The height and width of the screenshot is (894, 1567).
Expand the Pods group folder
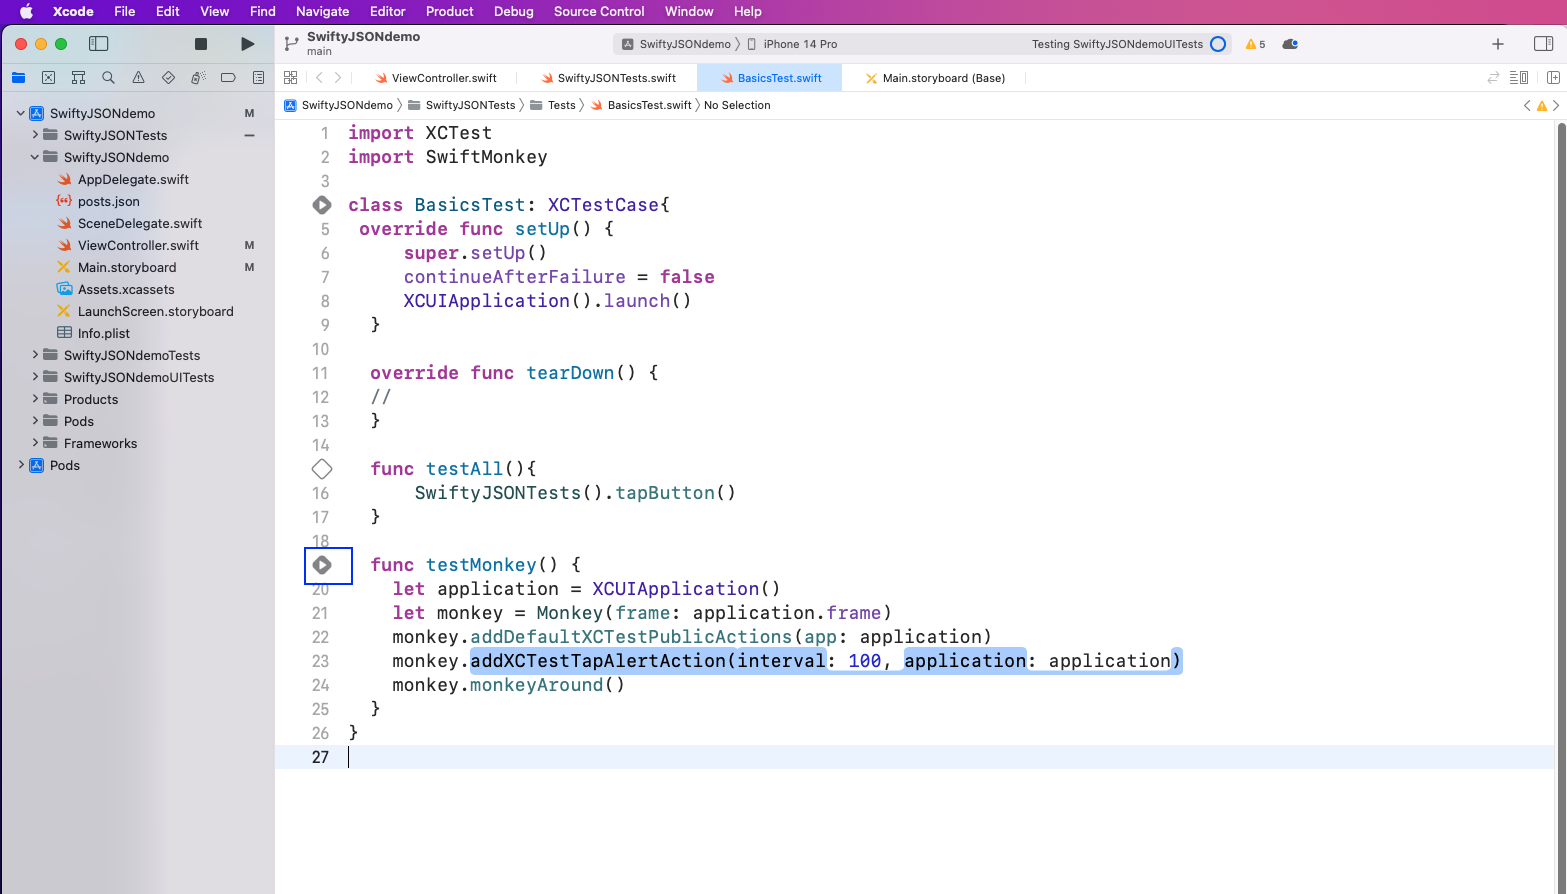coord(35,421)
